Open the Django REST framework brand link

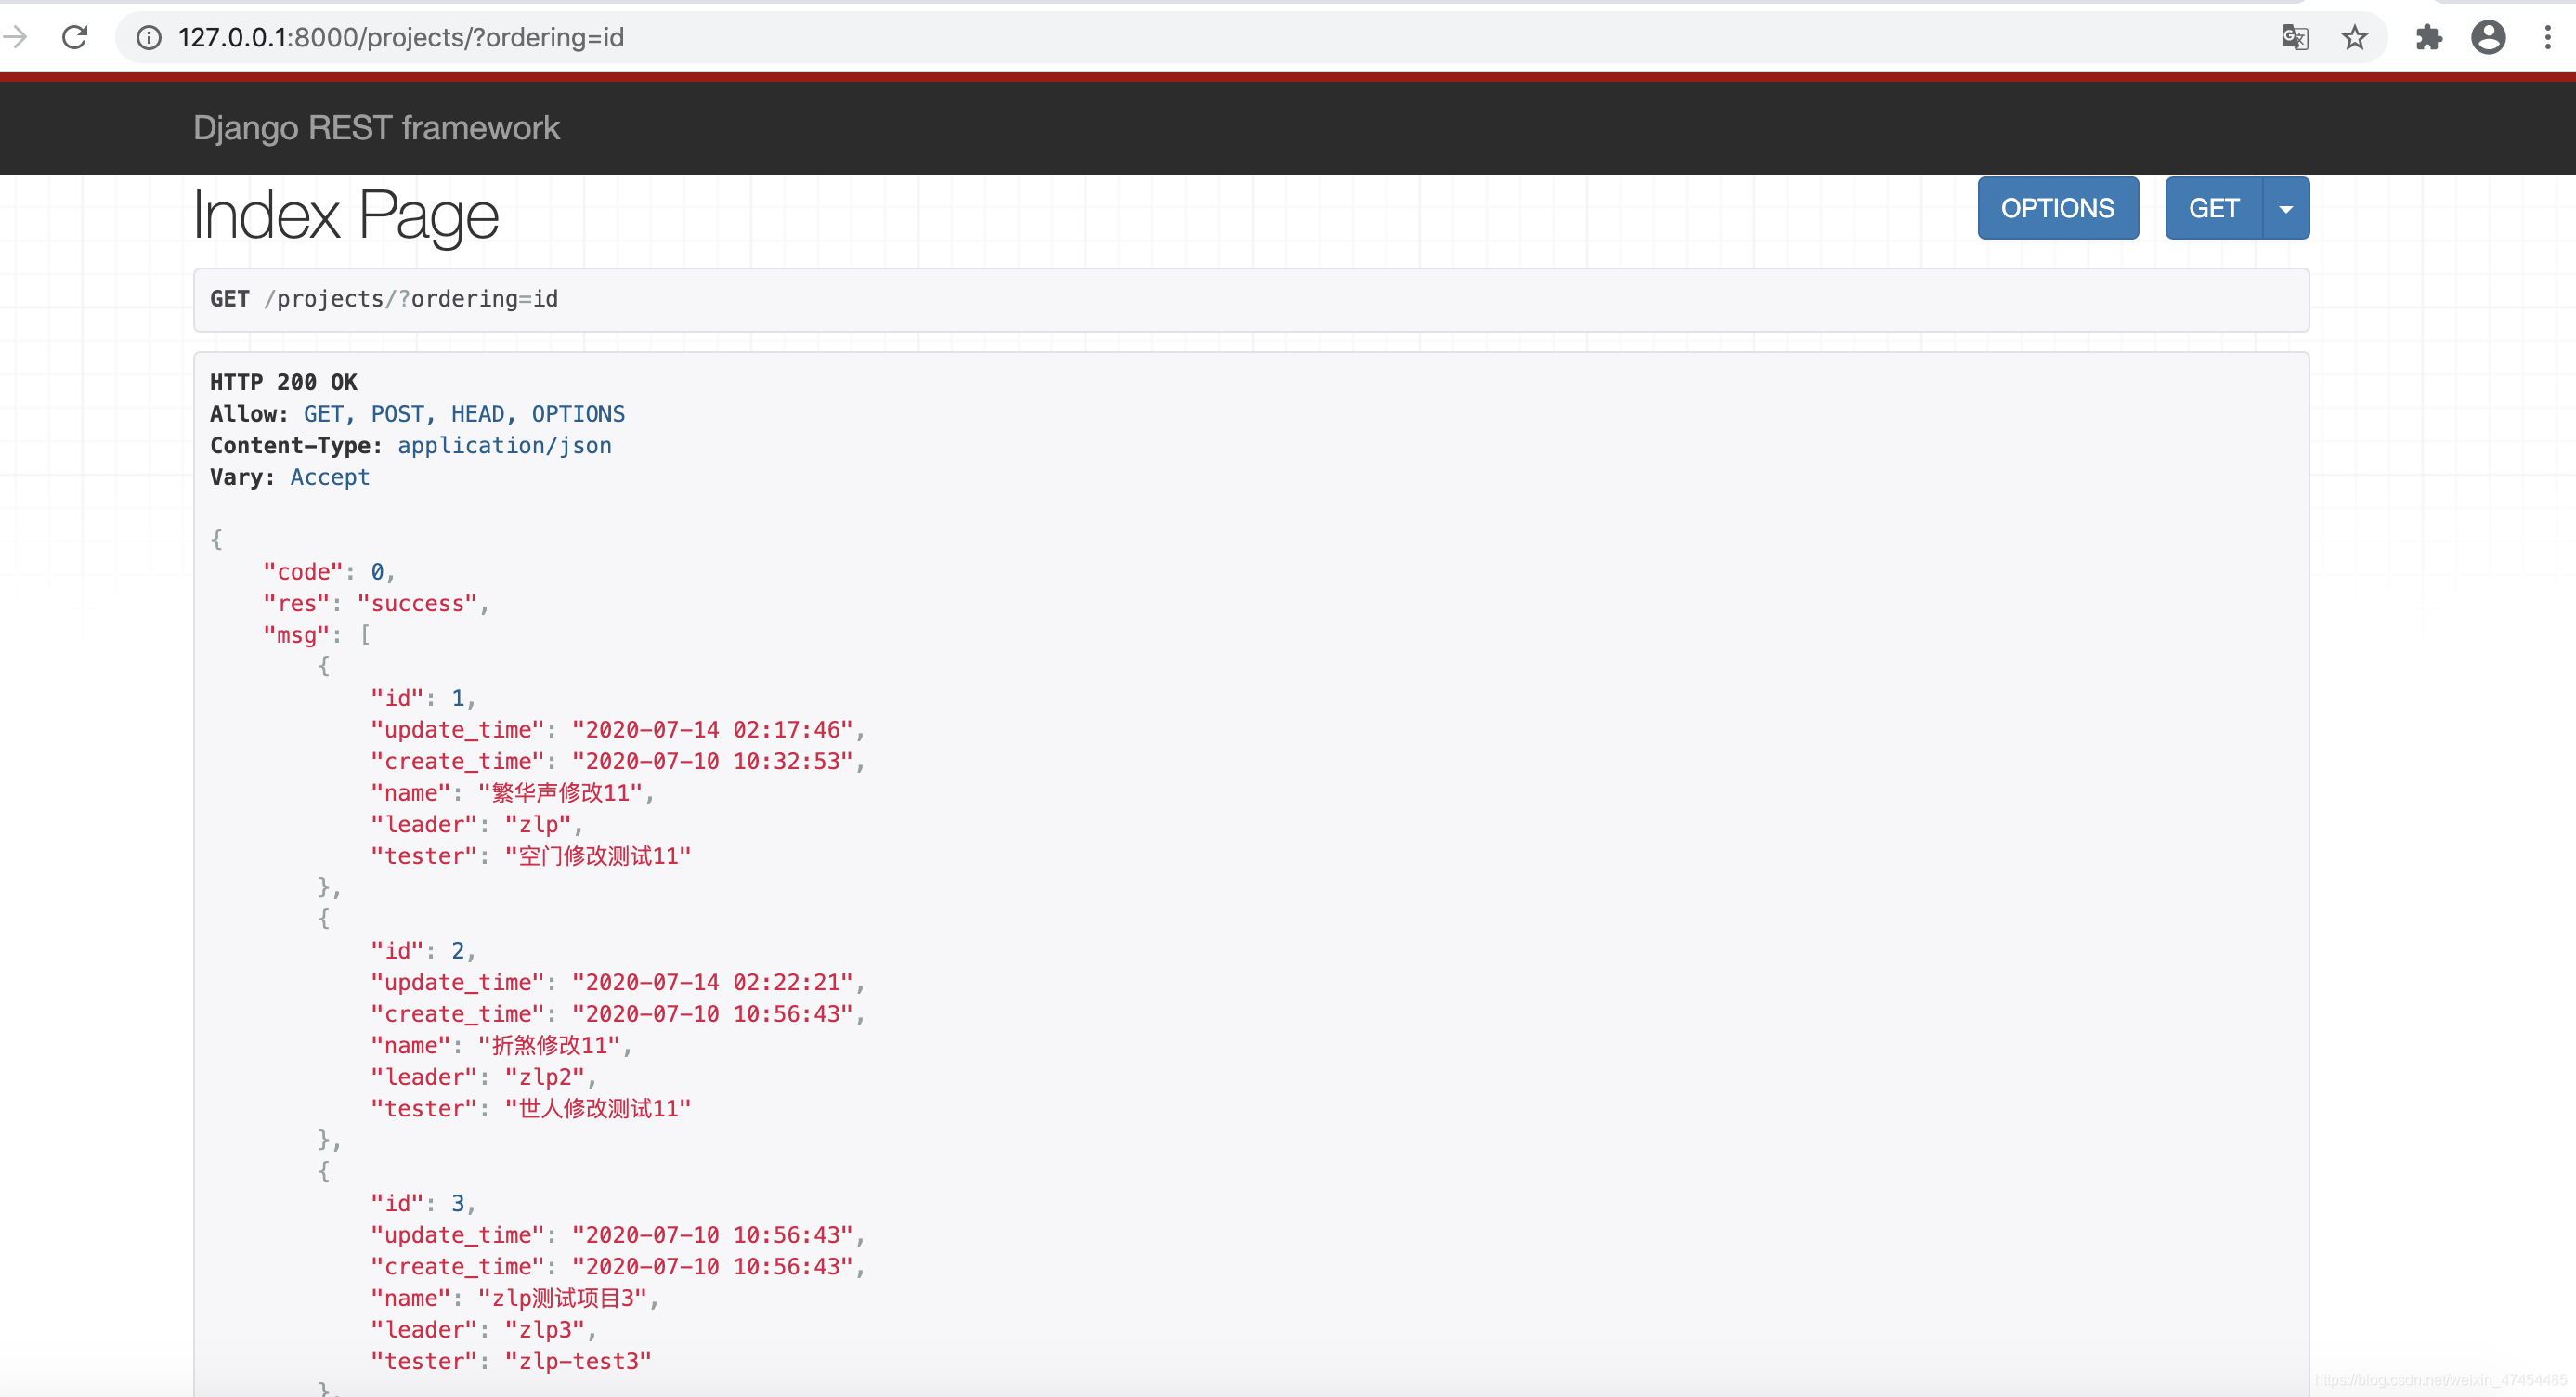pos(376,128)
